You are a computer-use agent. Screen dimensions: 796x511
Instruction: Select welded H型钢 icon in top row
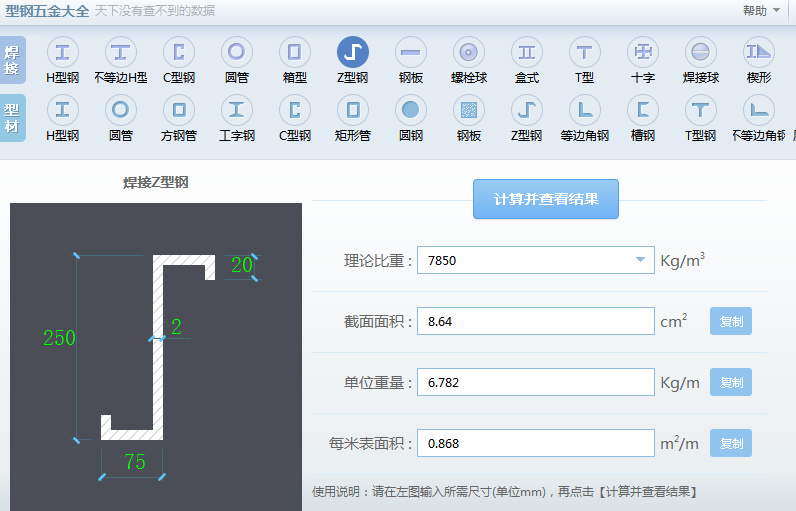(62, 52)
